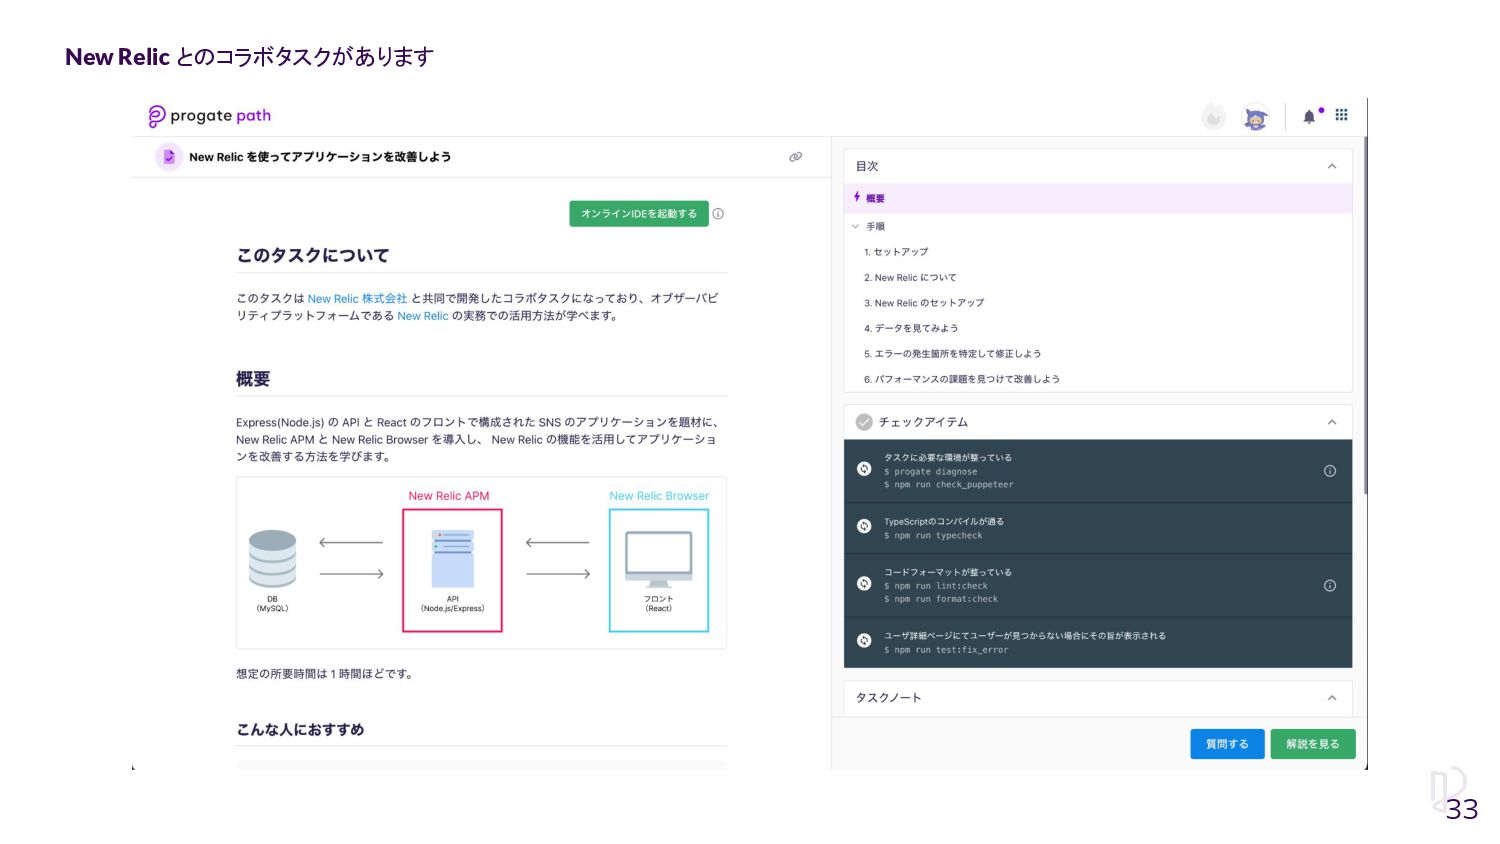The width and height of the screenshot is (1500, 844).
Task: Click info icon beside online IDE button
Action: point(718,214)
